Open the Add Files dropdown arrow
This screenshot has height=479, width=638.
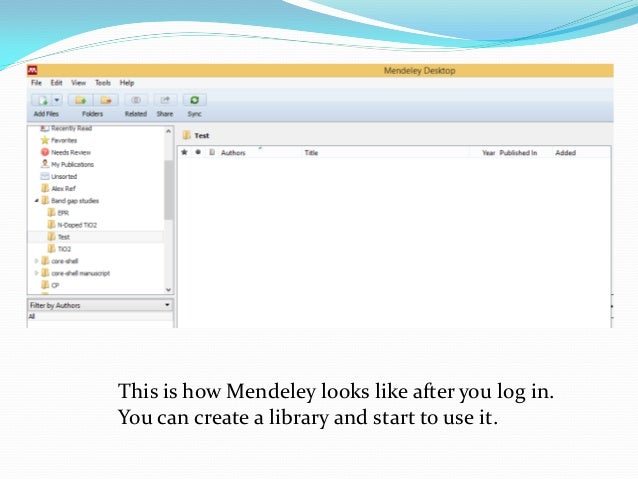(57, 100)
